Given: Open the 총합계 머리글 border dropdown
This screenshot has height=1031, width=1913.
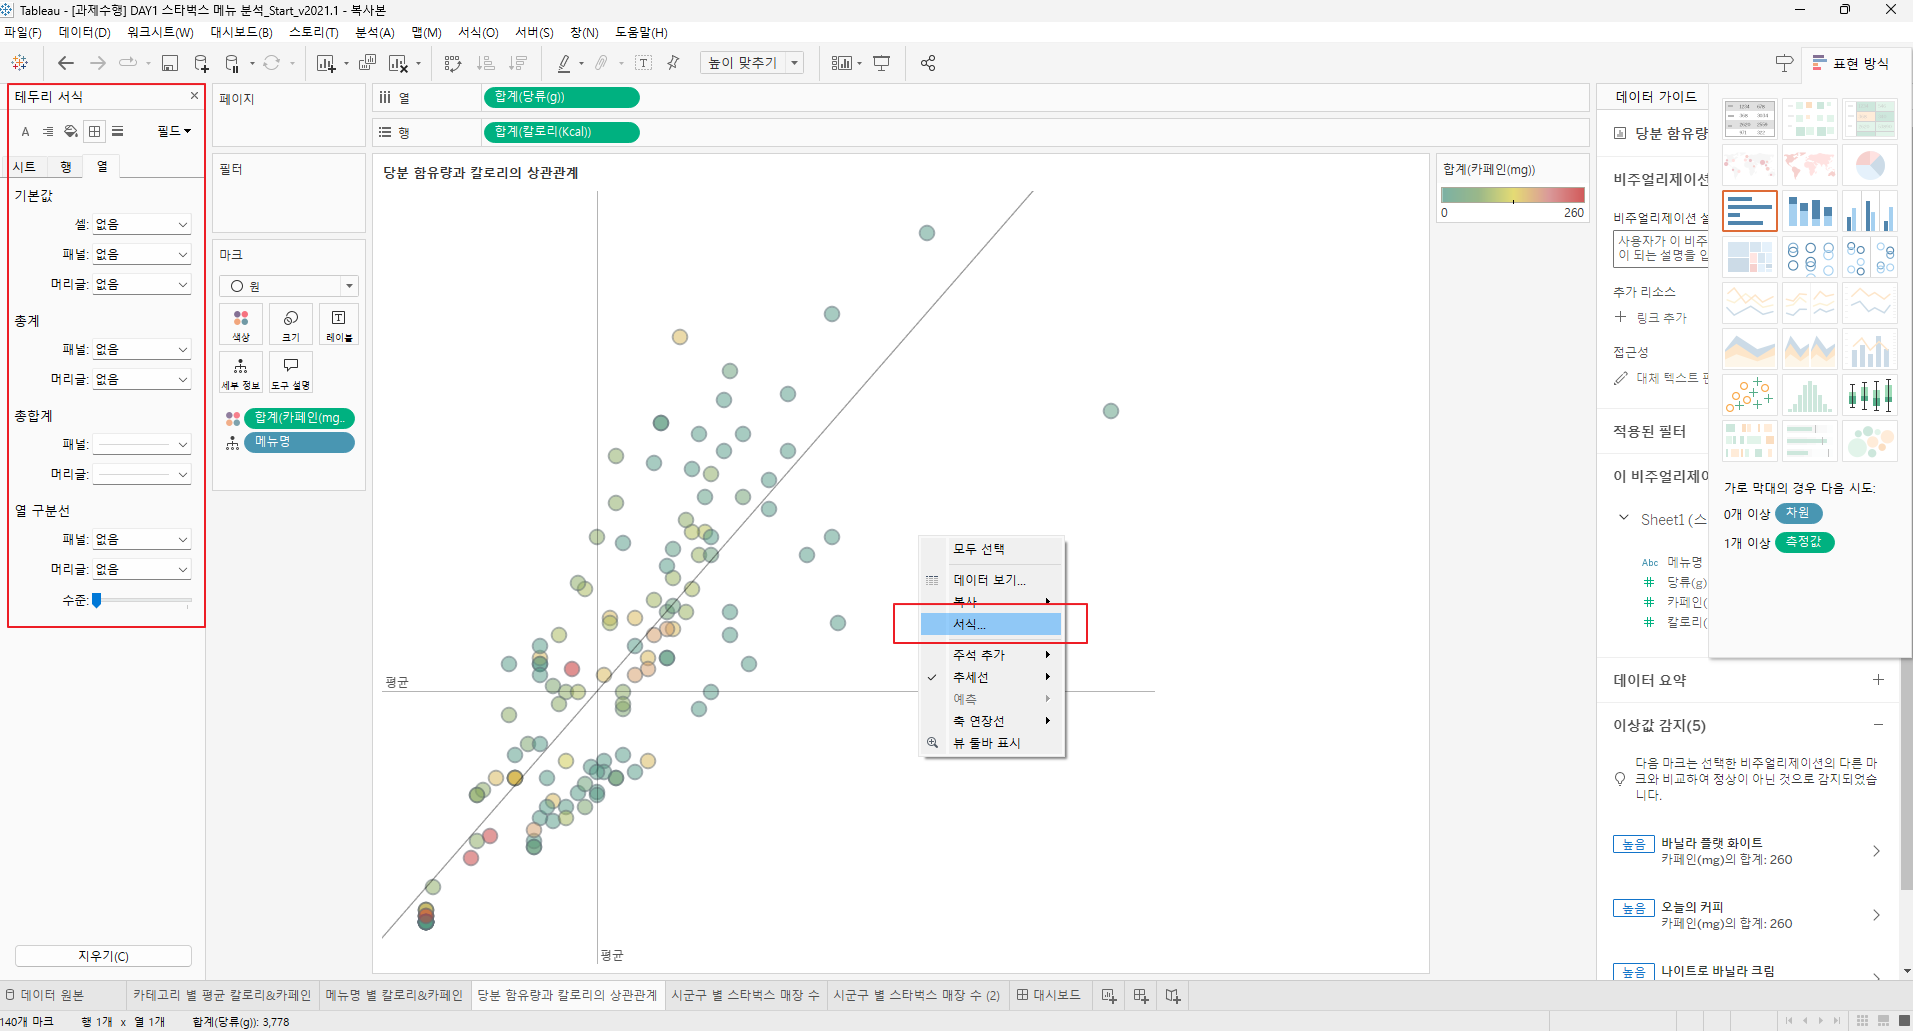Looking at the screenshot, I should point(142,475).
